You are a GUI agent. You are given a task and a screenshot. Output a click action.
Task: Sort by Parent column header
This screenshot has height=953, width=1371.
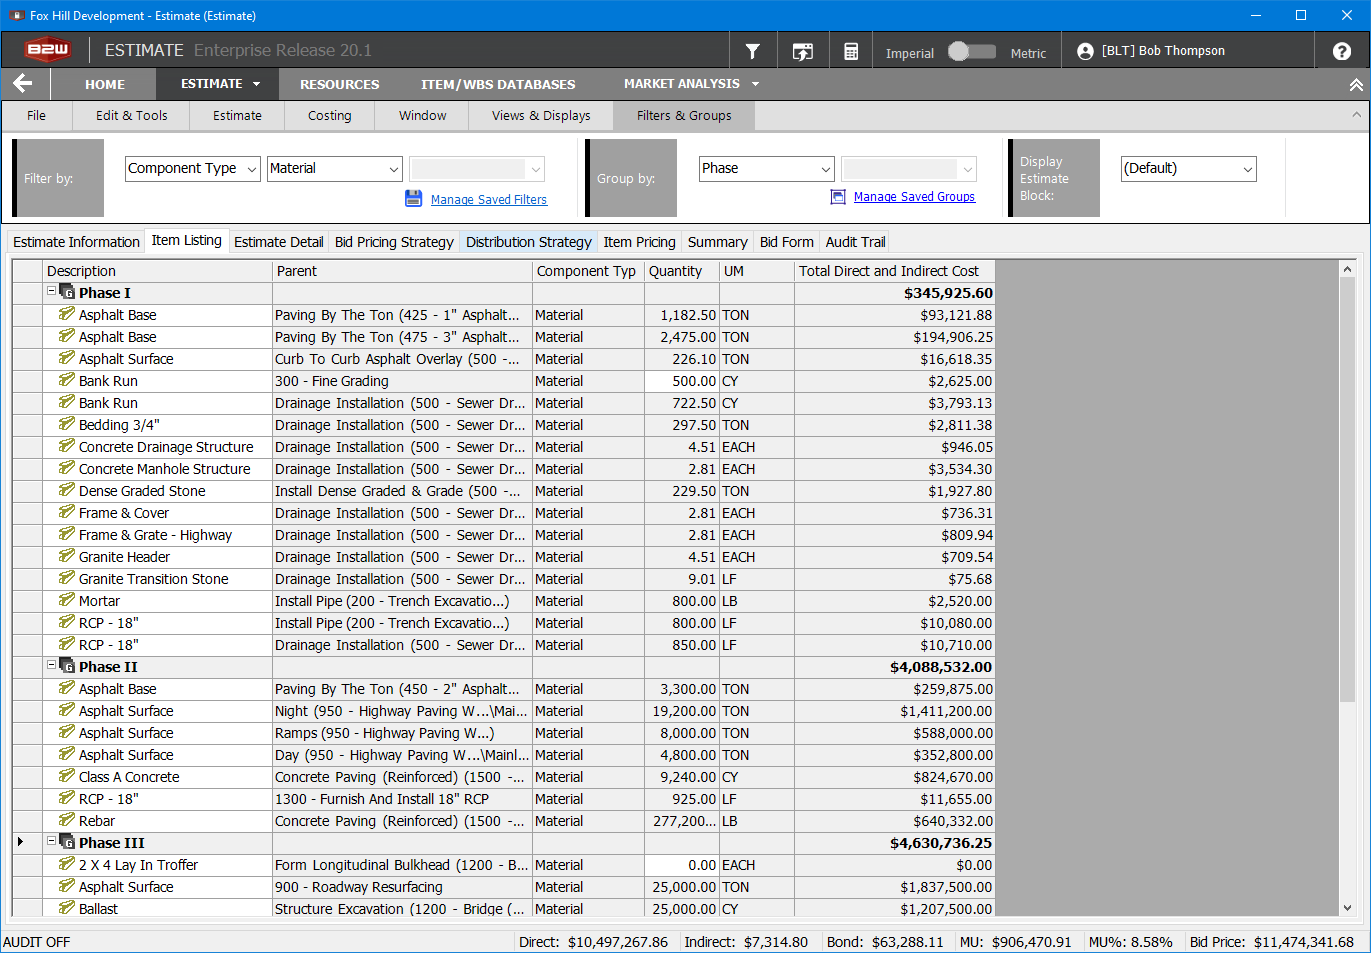coord(403,271)
